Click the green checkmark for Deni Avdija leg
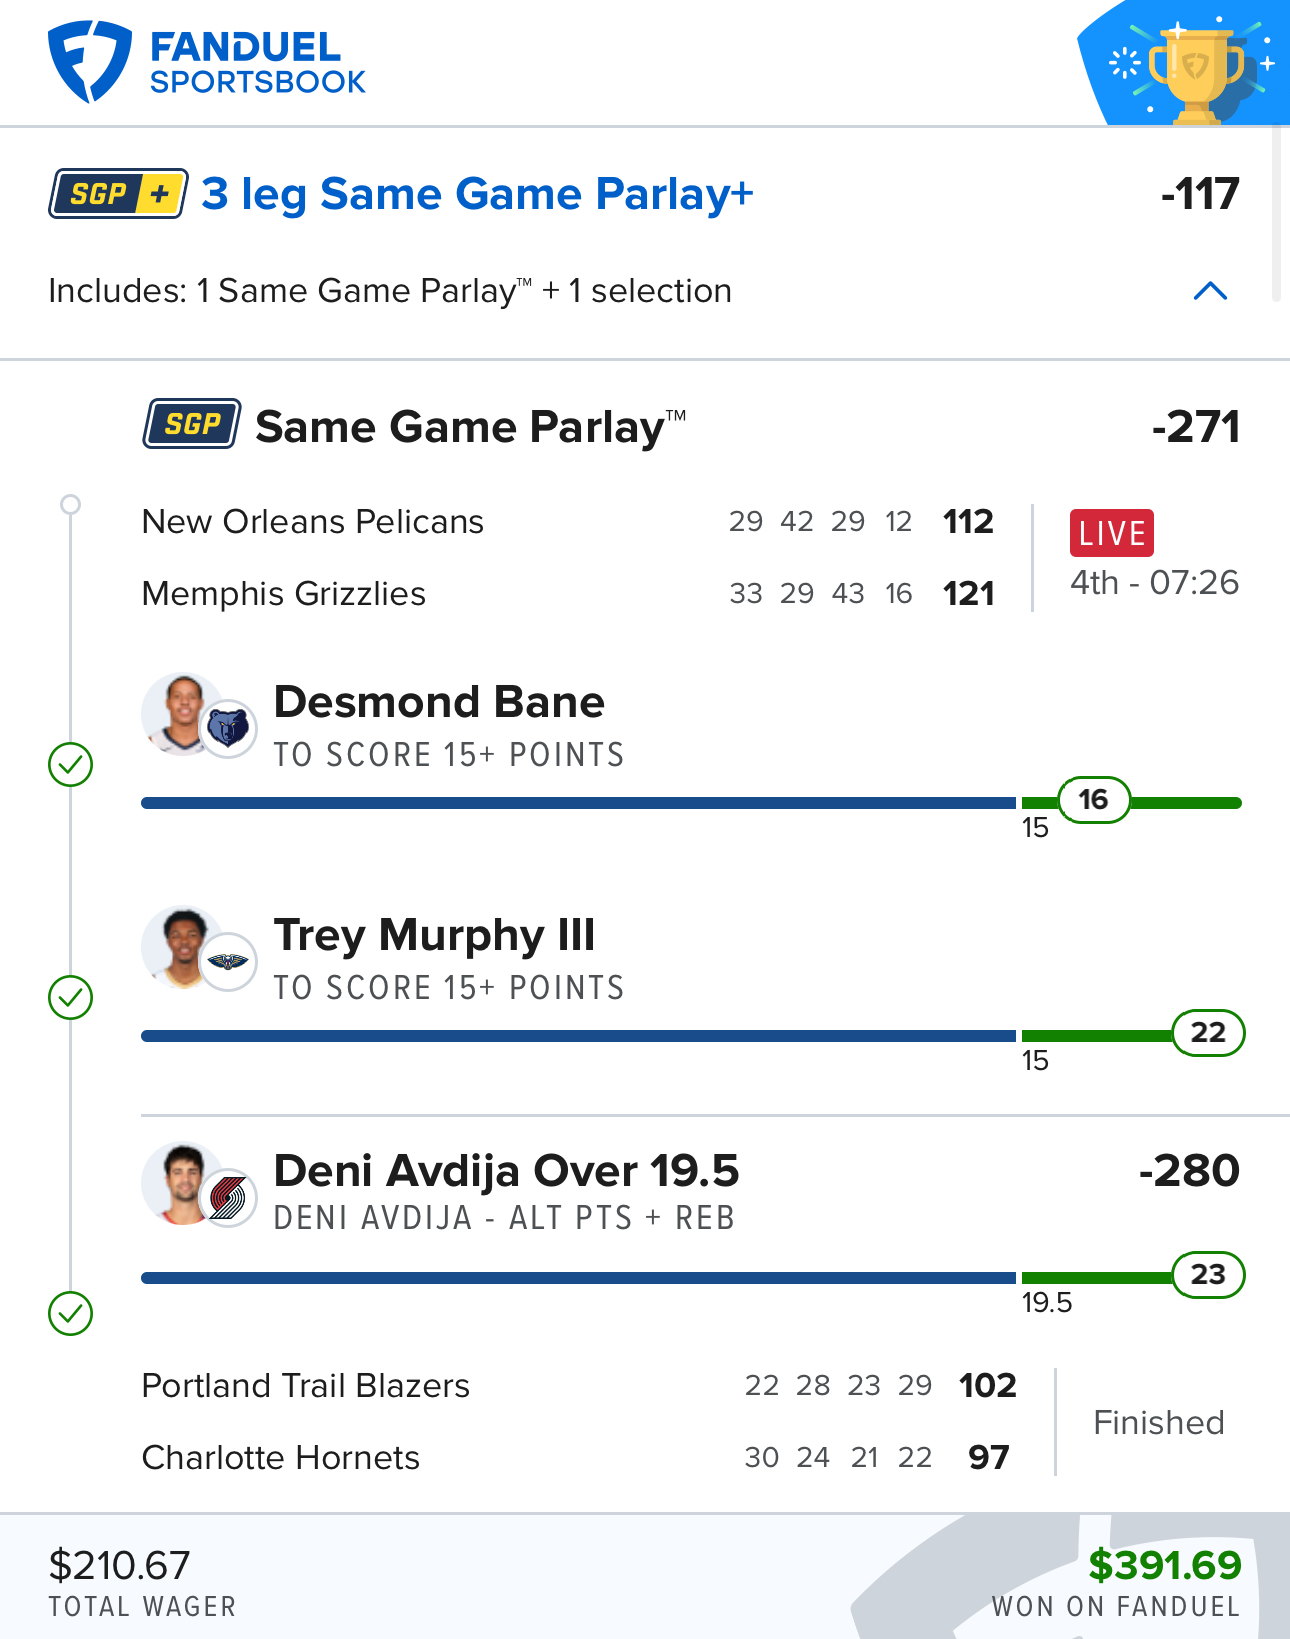This screenshot has height=1639, width=1290. (71, 1314)
